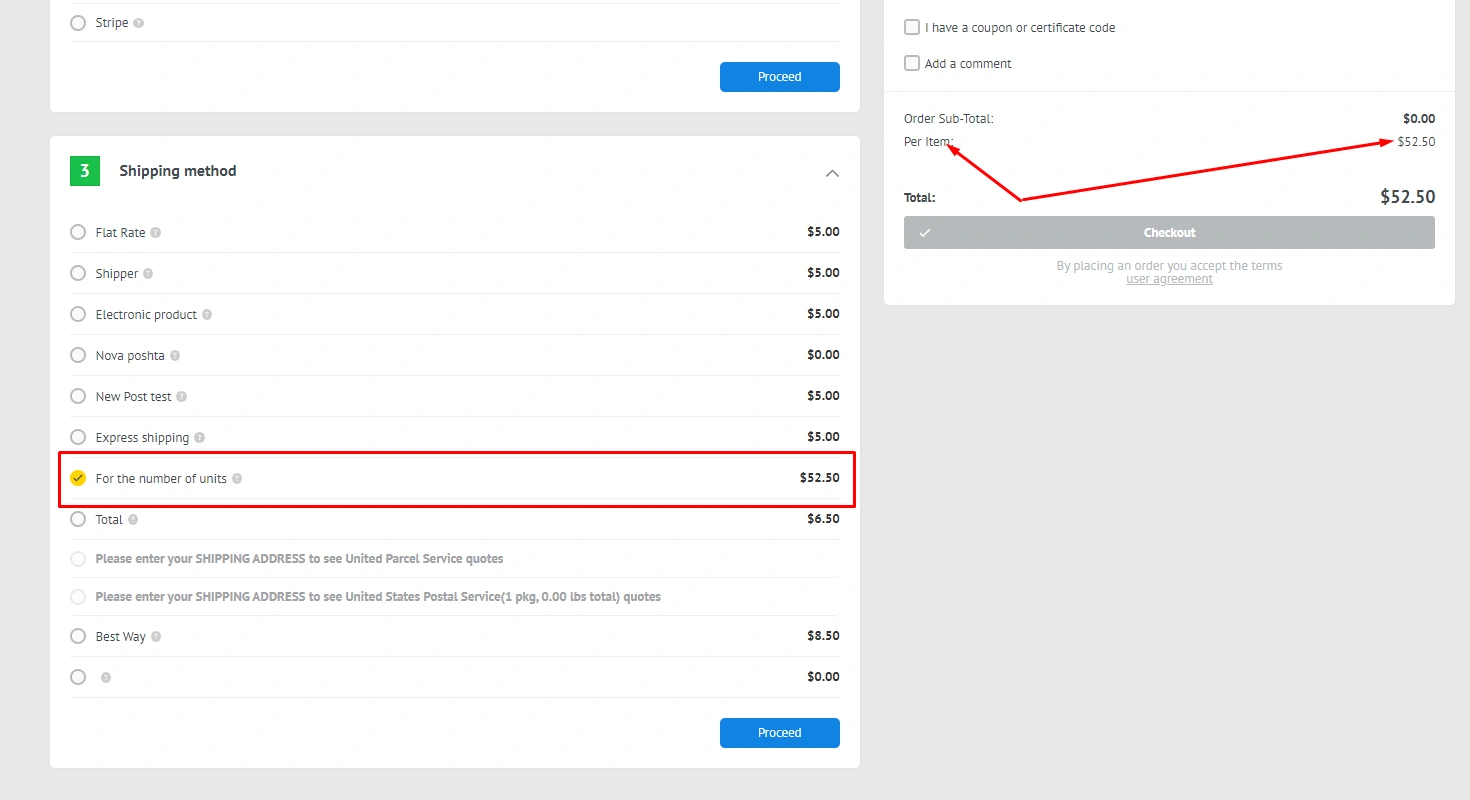Click help icon next to Express shipping
This screenshot has height=800, width=1470.
199,438
